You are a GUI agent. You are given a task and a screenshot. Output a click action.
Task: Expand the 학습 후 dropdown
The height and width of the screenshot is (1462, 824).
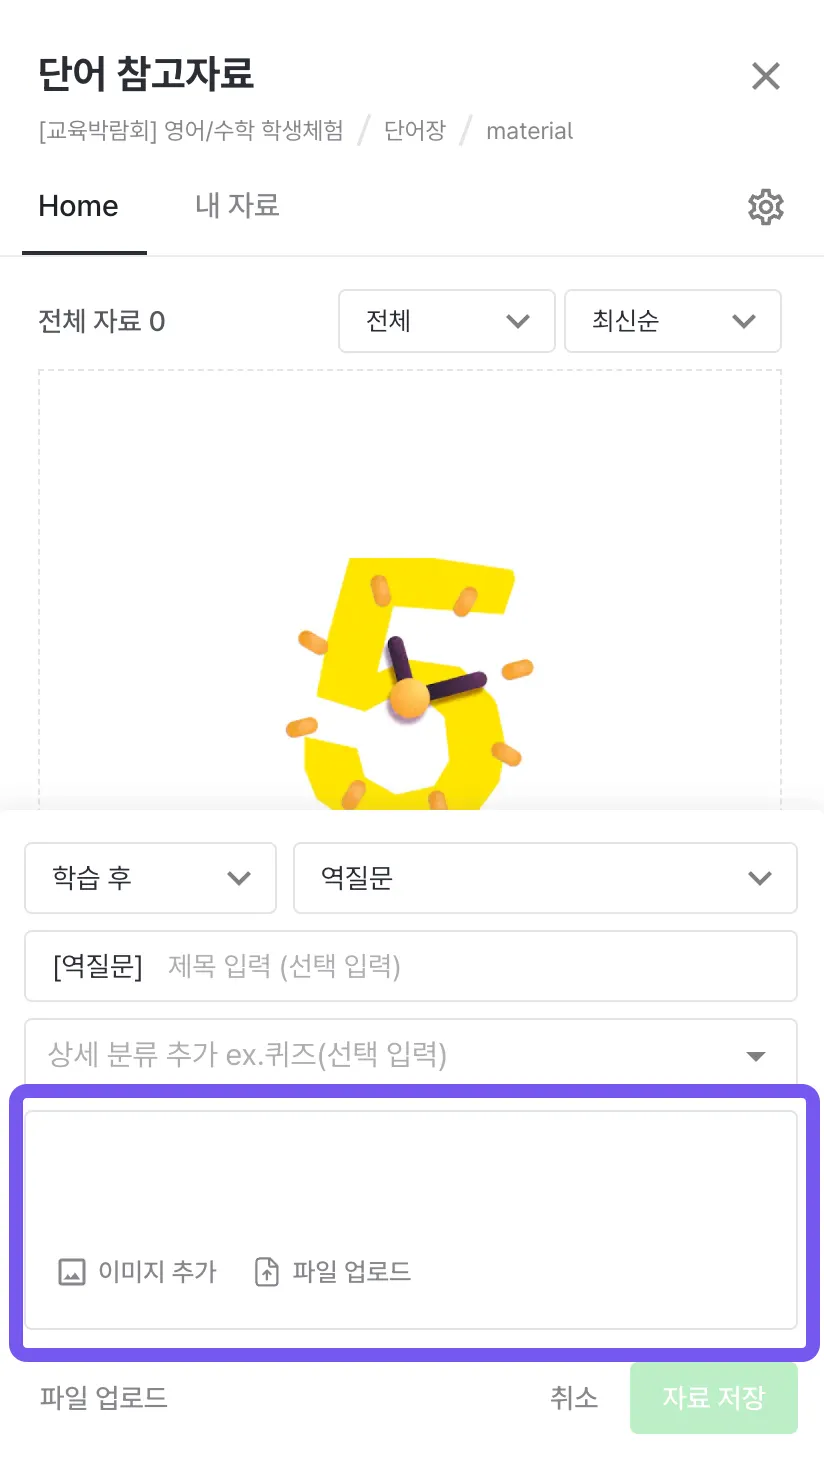click(150, 878)
